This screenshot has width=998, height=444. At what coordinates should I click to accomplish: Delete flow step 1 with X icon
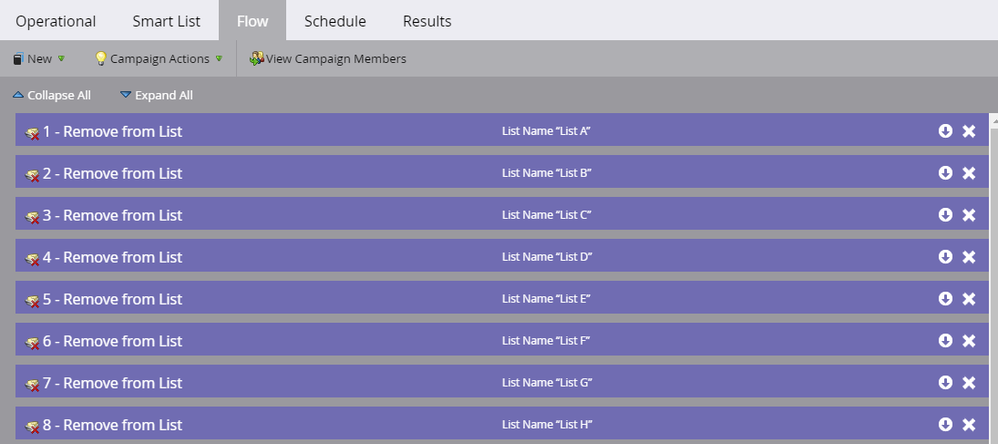(x=969, y=131)
